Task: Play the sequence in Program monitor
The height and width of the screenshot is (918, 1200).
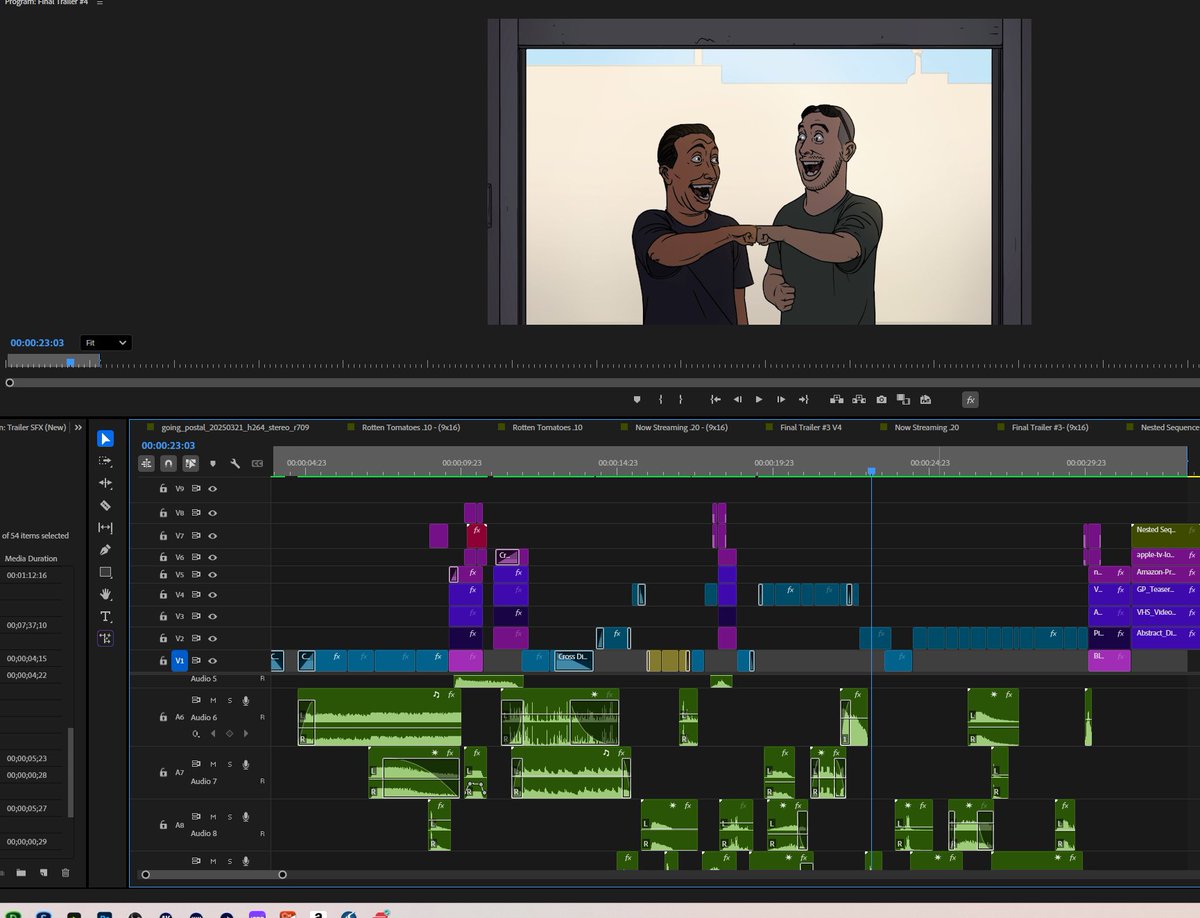Action: tap(759, 399)
